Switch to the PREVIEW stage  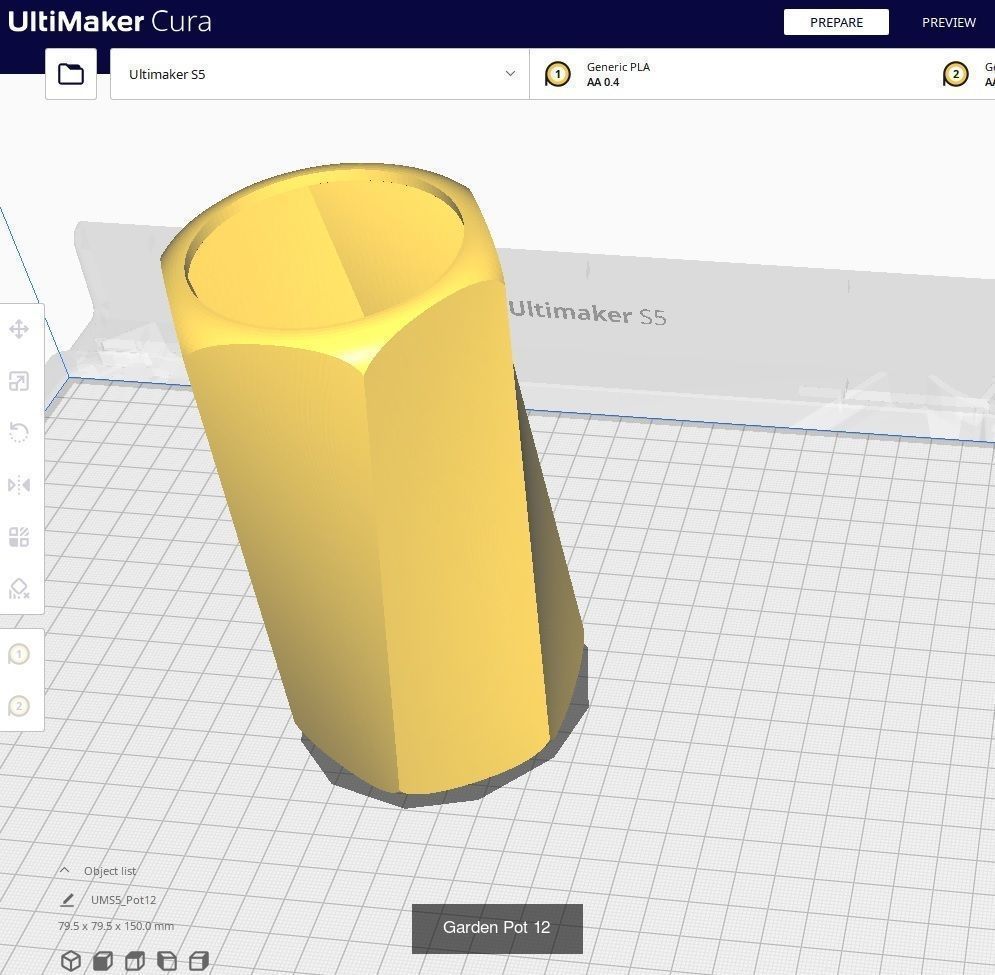[948, 22]
